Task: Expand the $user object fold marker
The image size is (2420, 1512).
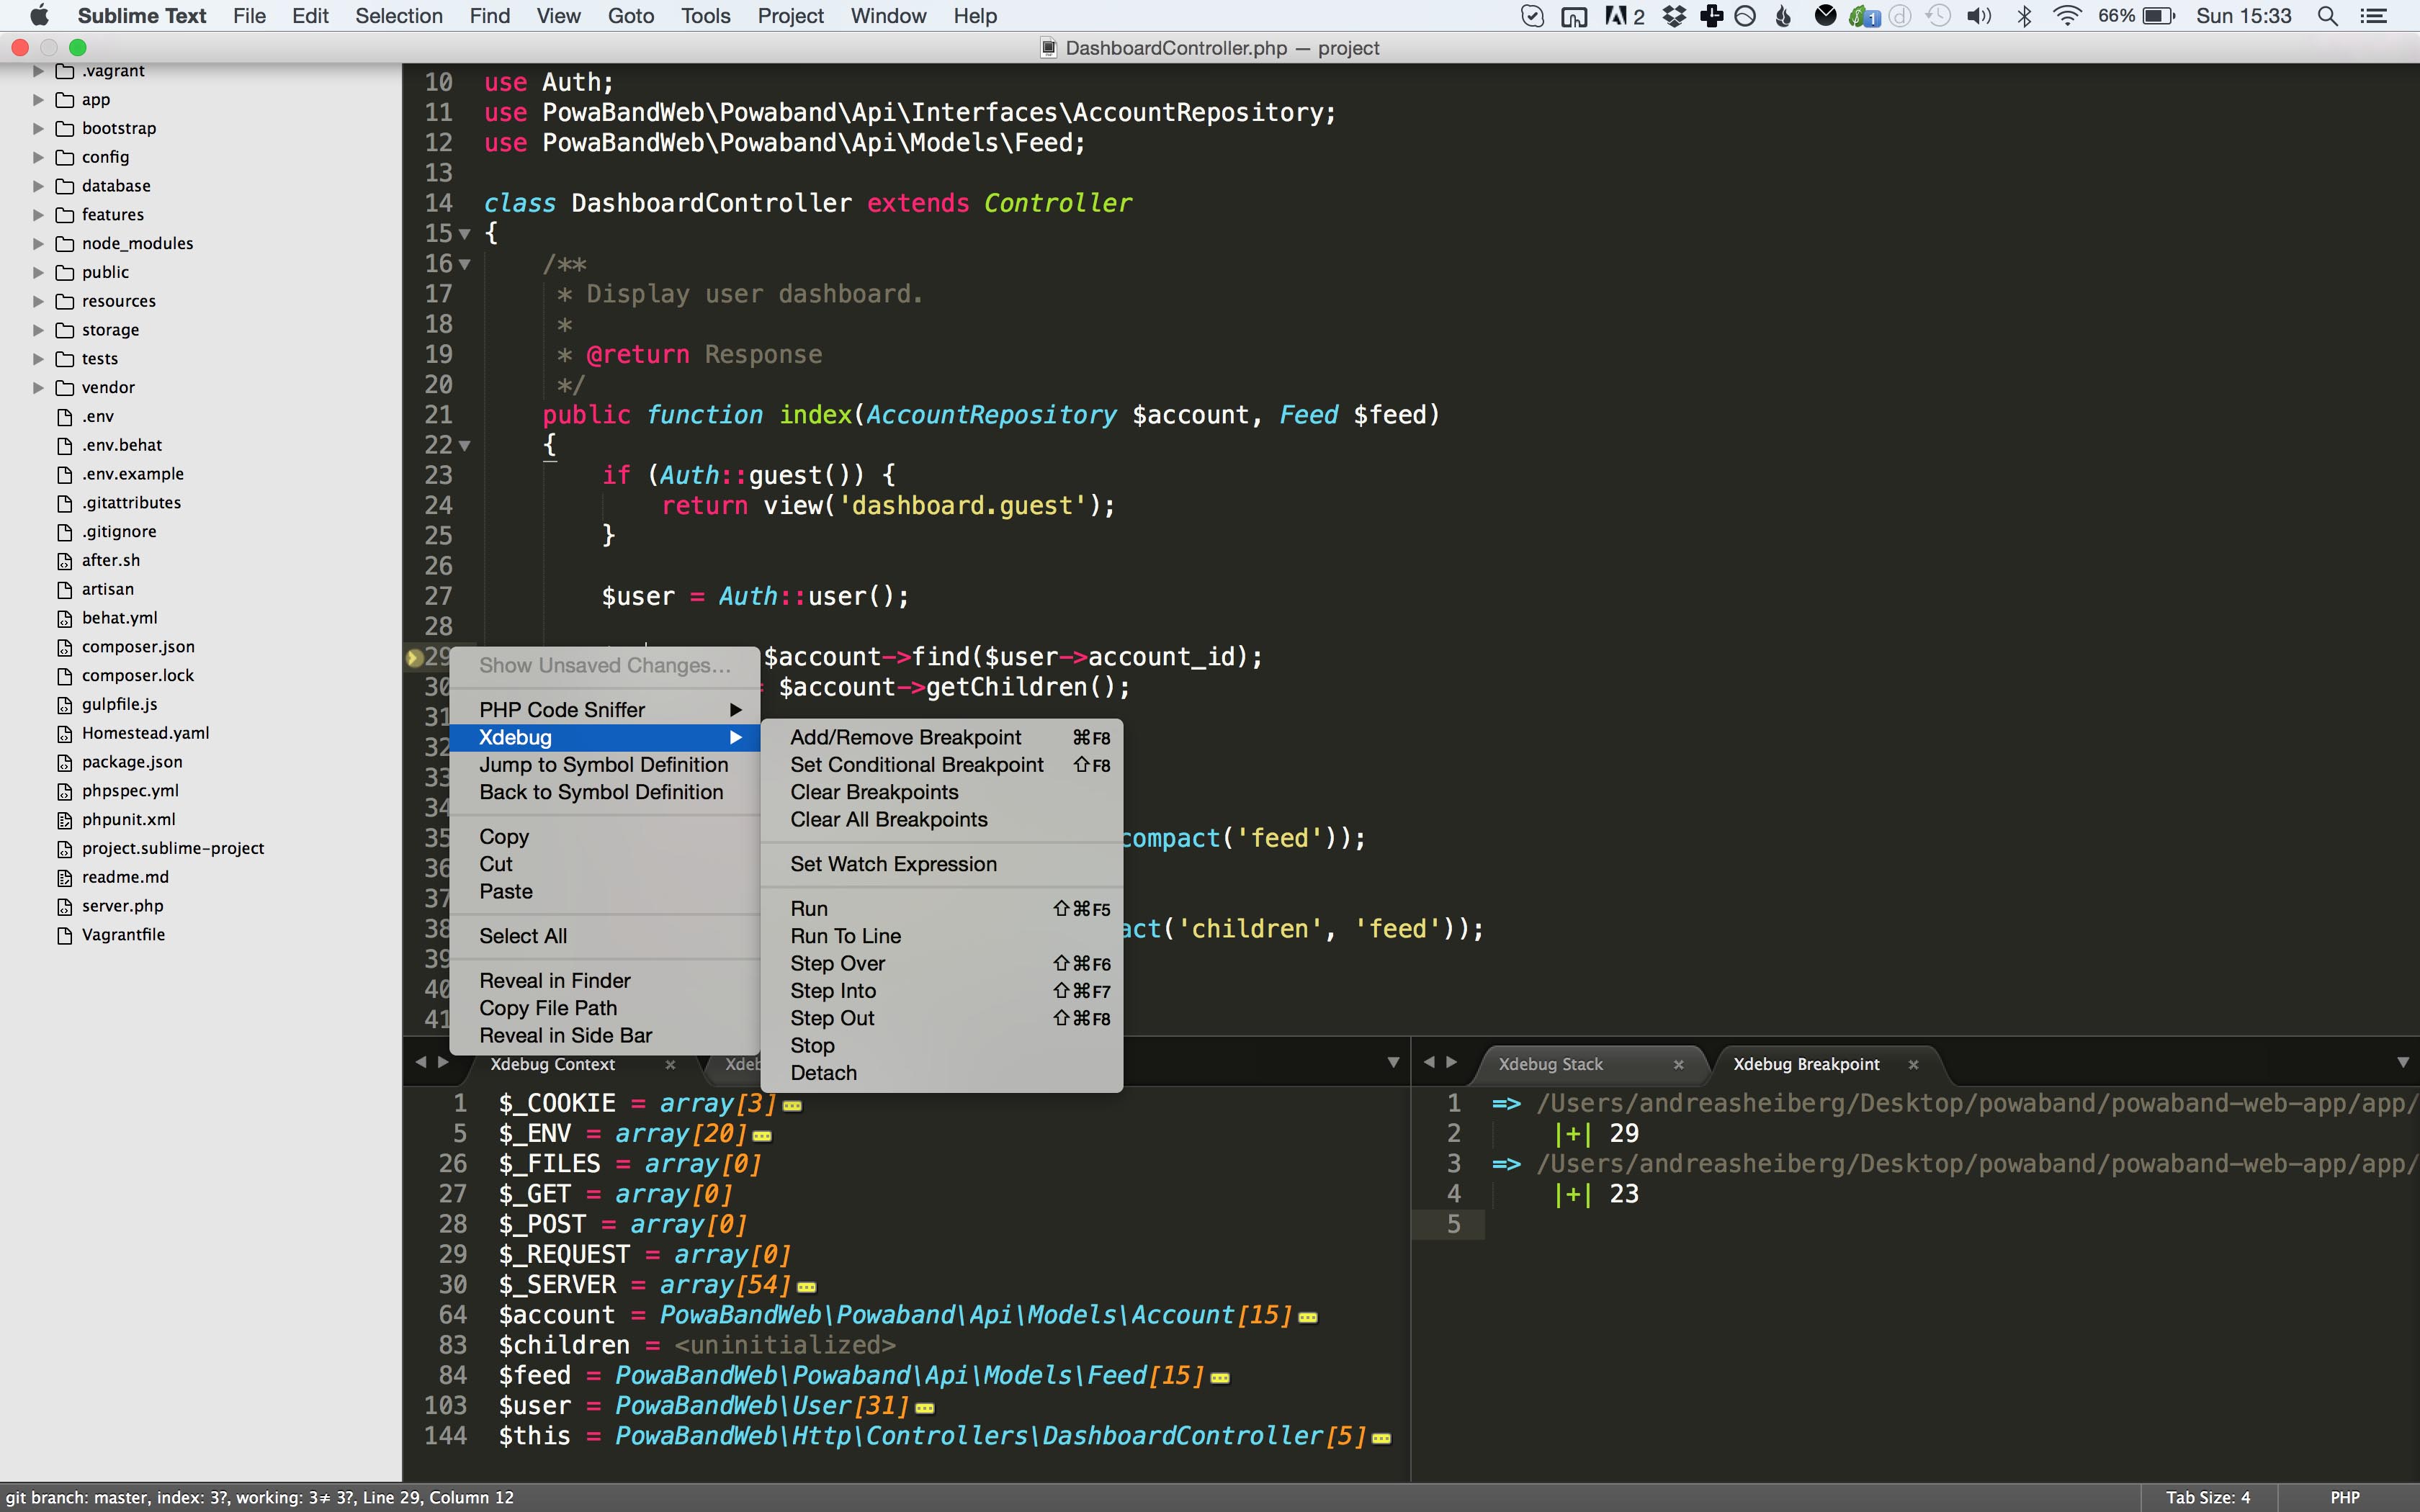Action: pyautogui.click(x=925, y=1408)
